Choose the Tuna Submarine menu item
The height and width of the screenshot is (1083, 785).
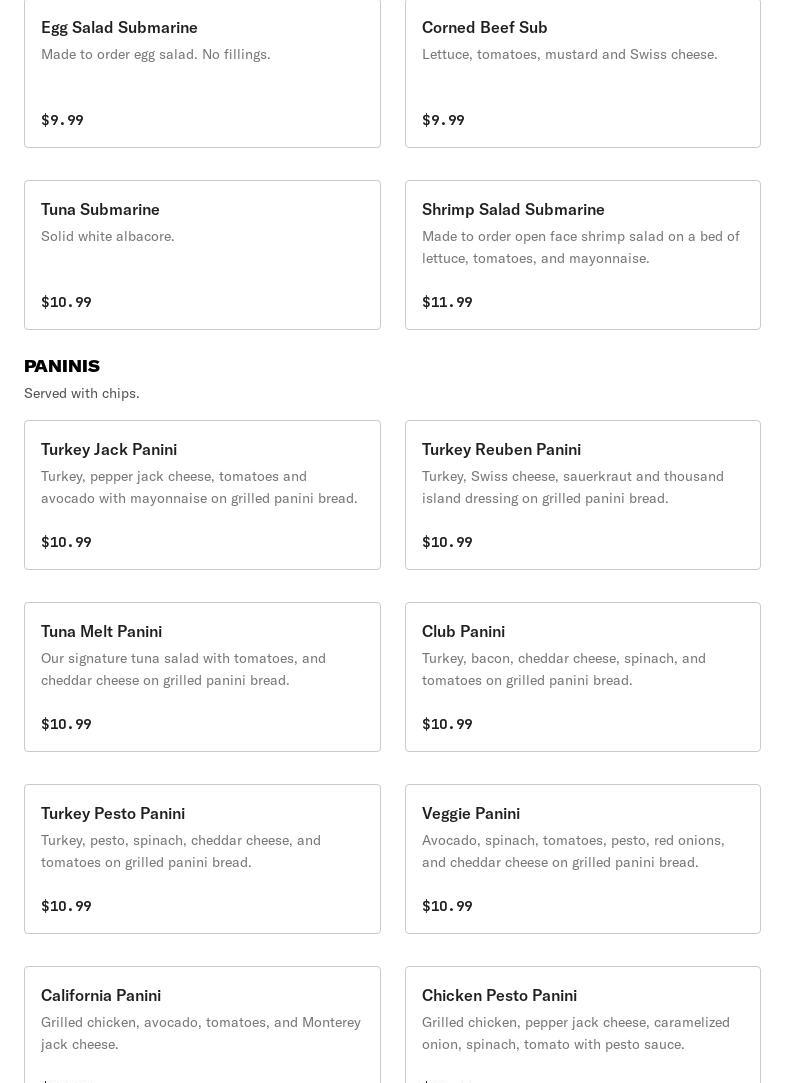202,255
